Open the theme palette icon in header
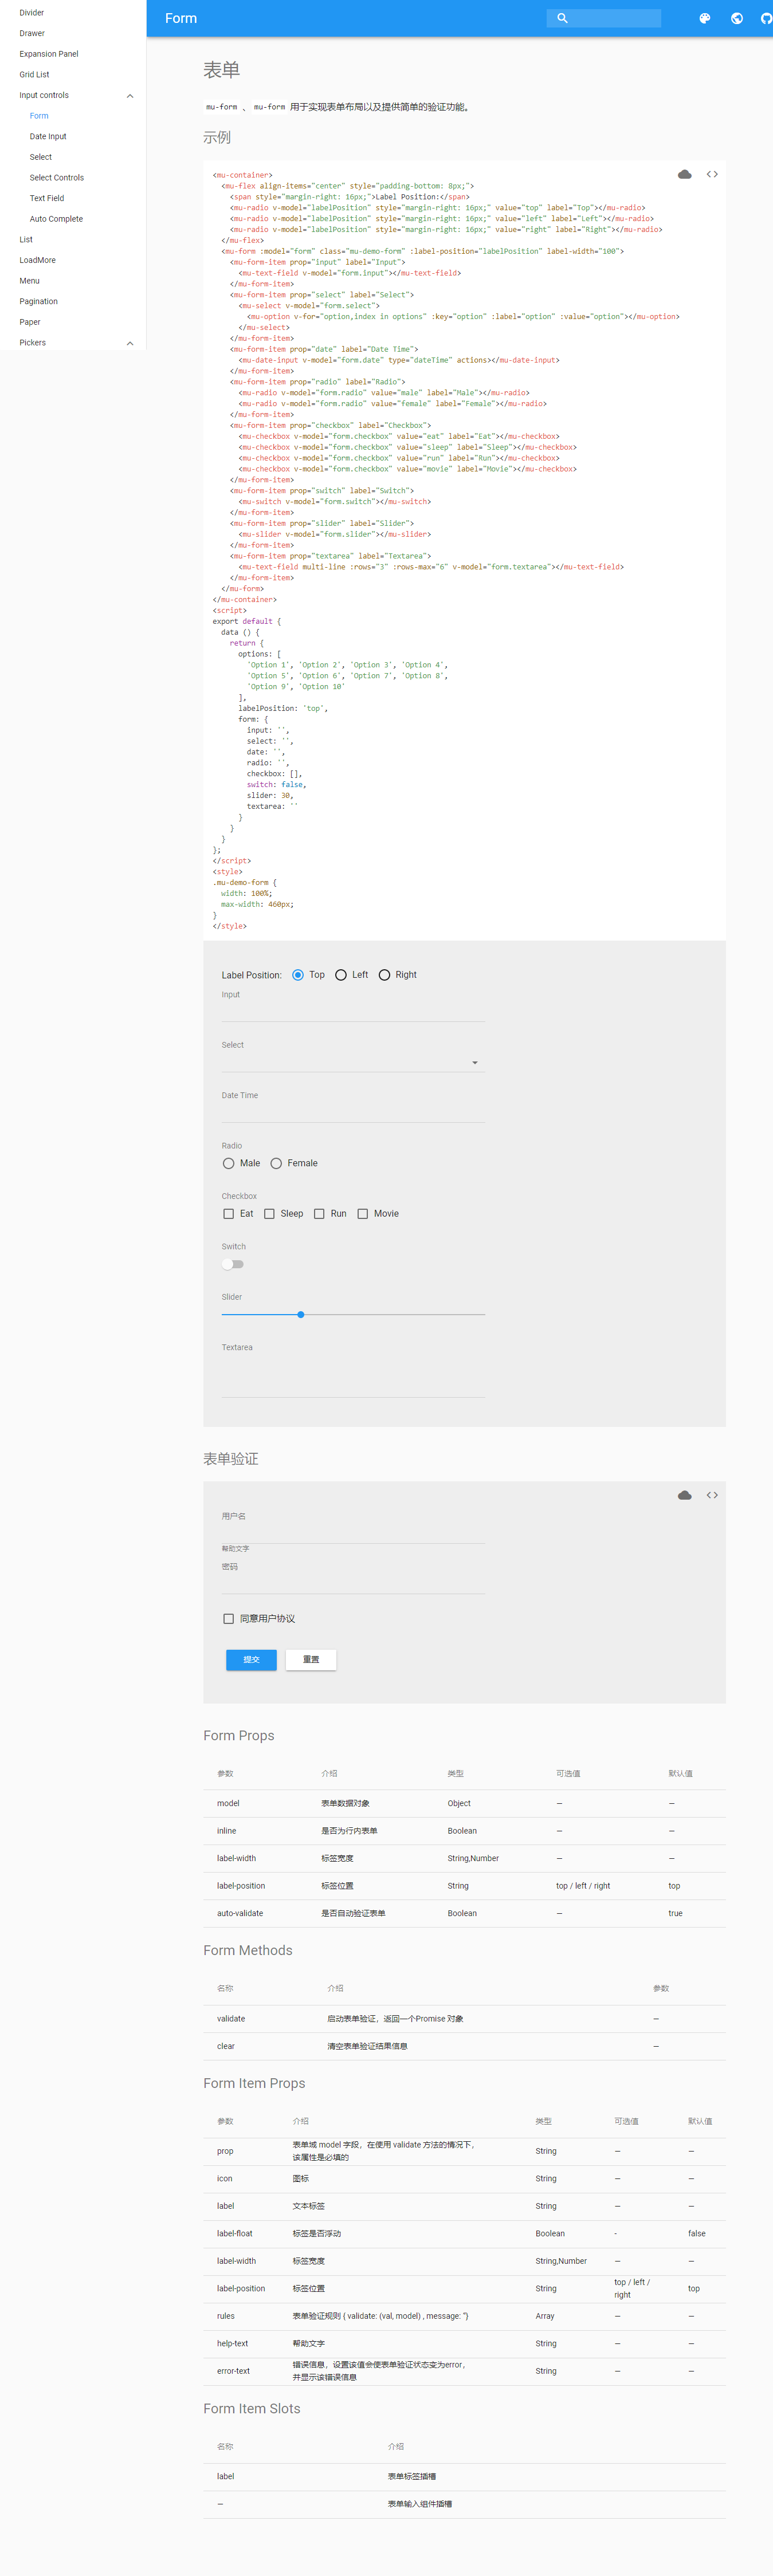The width and height of the screenshot is (773, 2576). pyautogui.click(x=705, y=18)
